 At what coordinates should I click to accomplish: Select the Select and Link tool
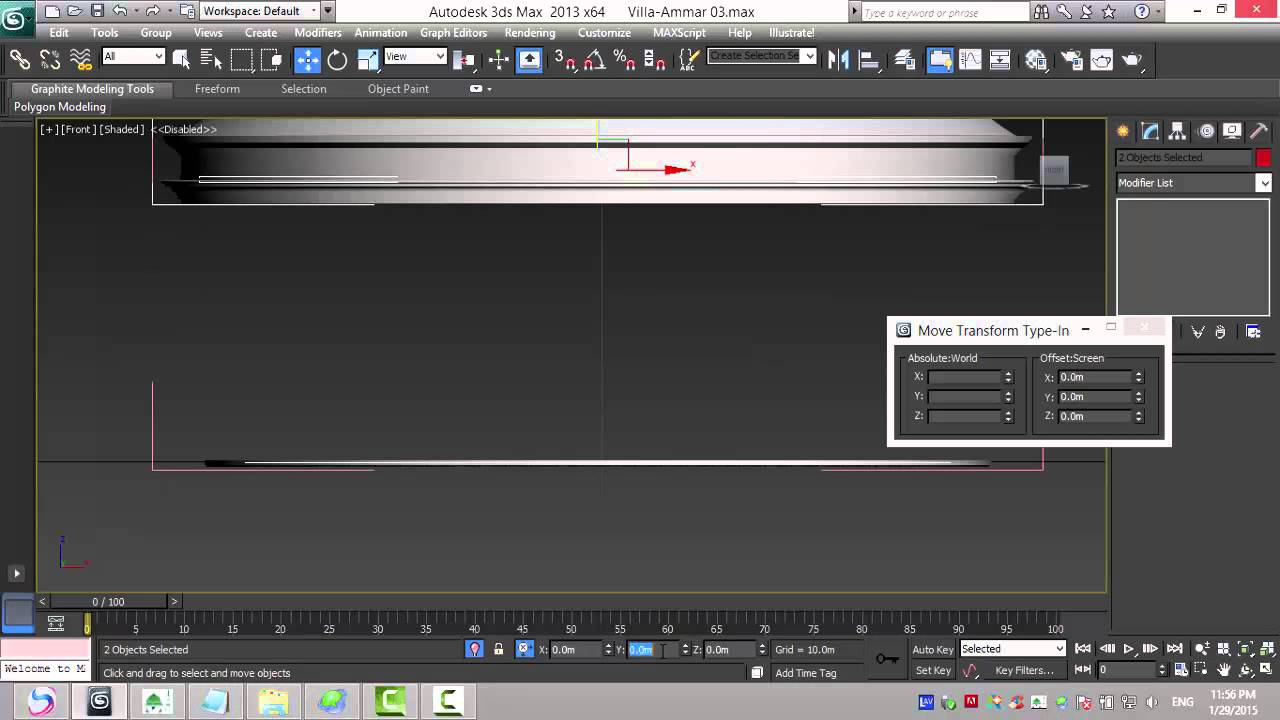point(20,60)
